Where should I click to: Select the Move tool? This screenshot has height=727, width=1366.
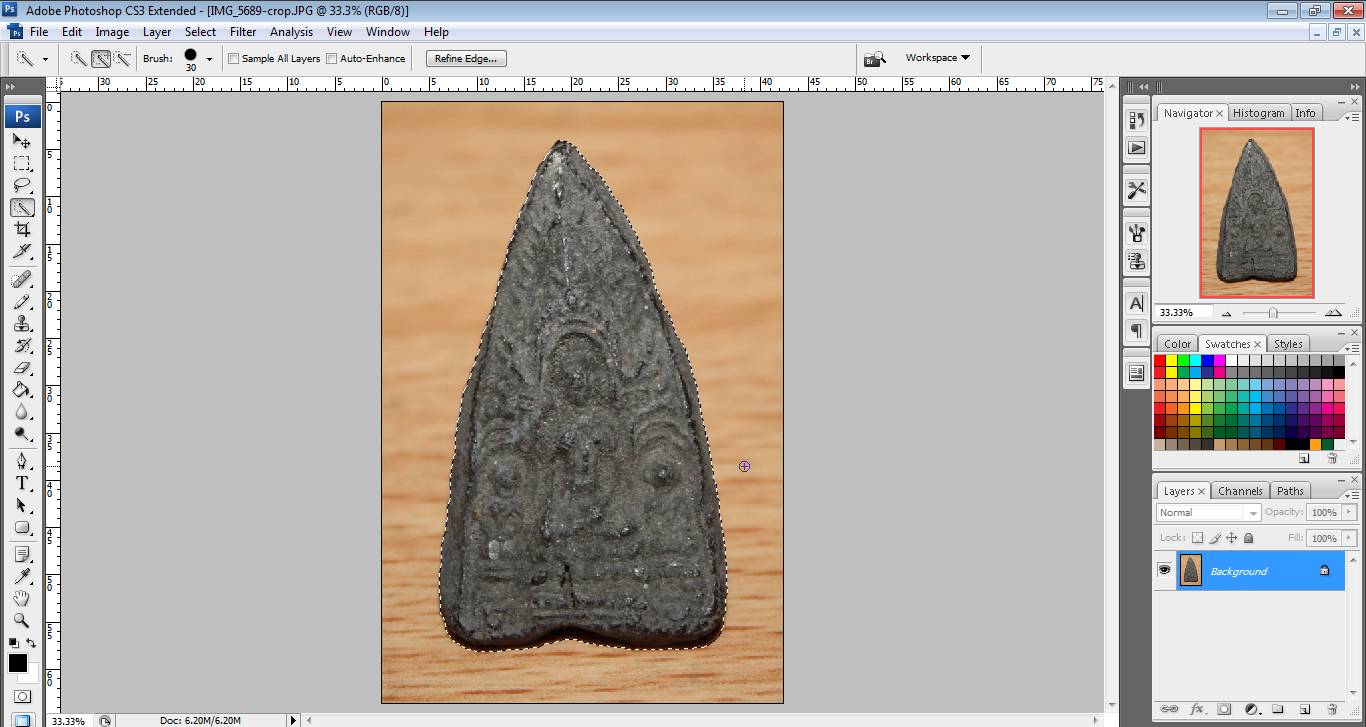coord(22,141)
